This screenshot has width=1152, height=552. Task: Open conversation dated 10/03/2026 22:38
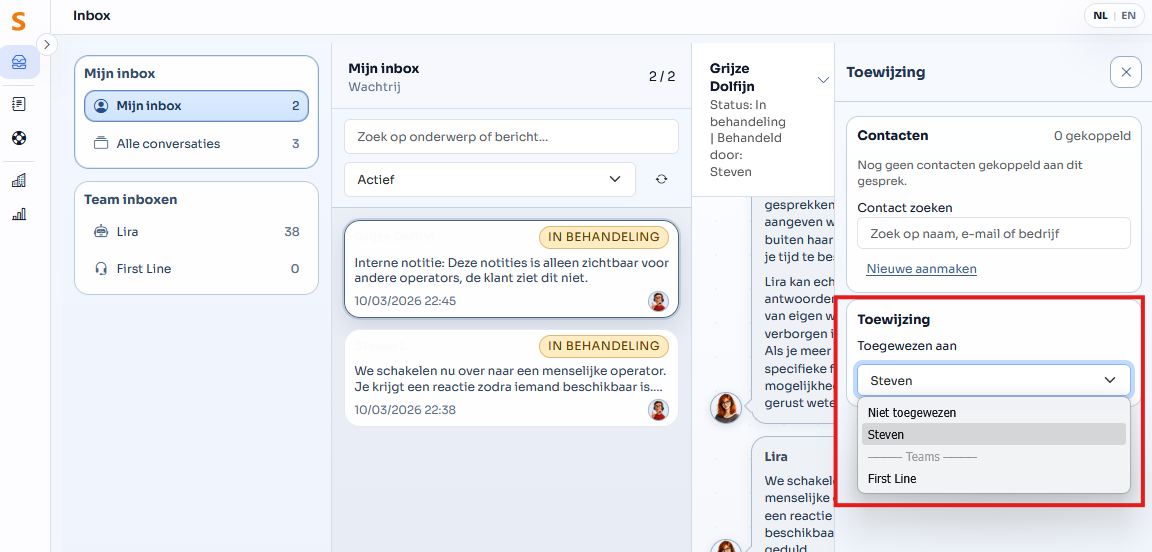pos(511,378)
